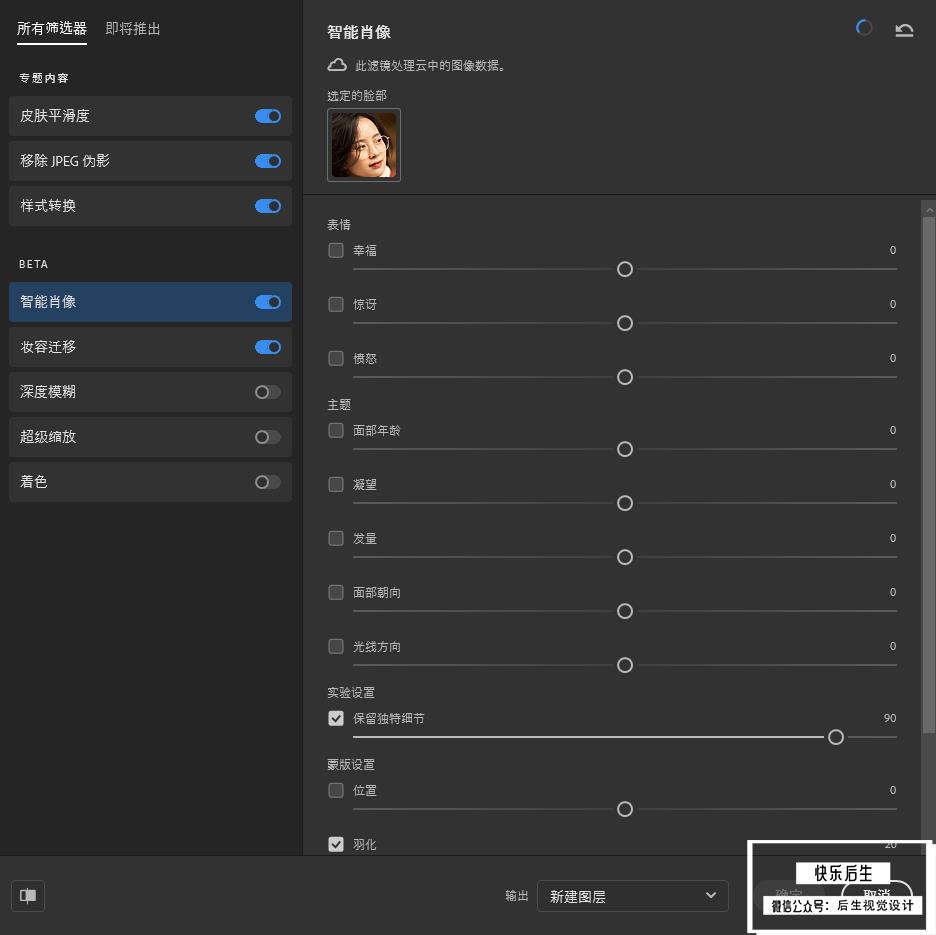Switch to the 即将推出 tab
The width and height of the screenshot is (936, 935).
pyautogui.click(x=133, y=29)
